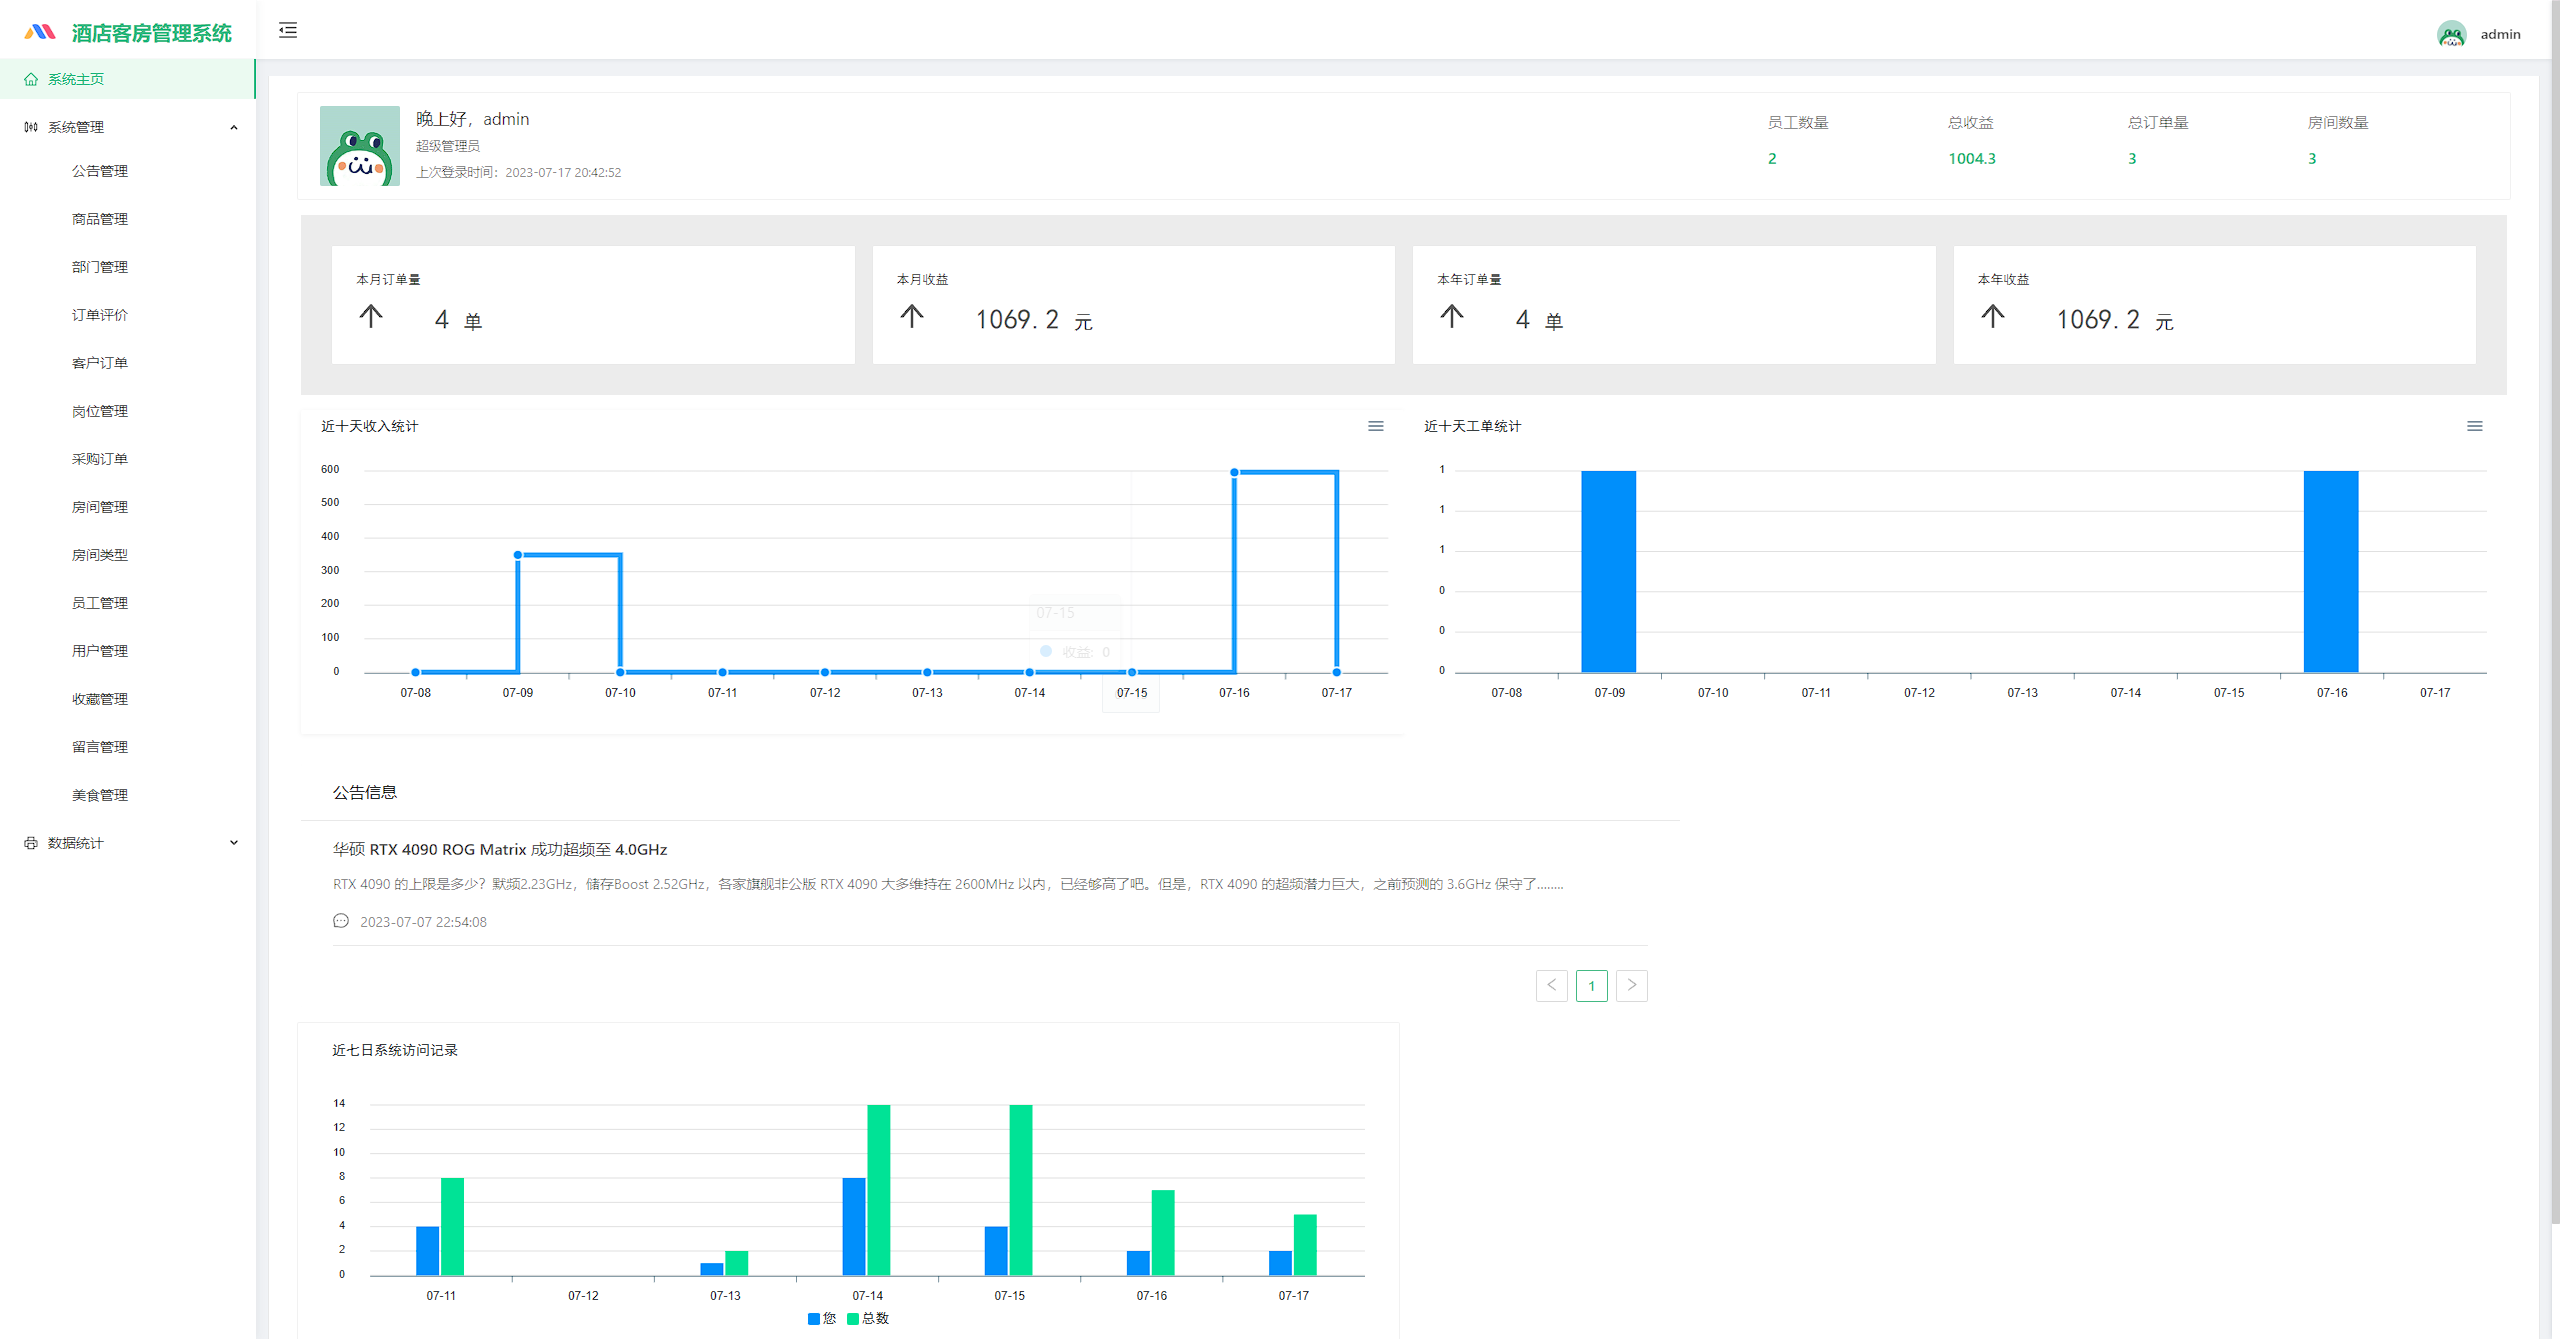Expand the 数据统计 submenu chevron

click(234, 843)
